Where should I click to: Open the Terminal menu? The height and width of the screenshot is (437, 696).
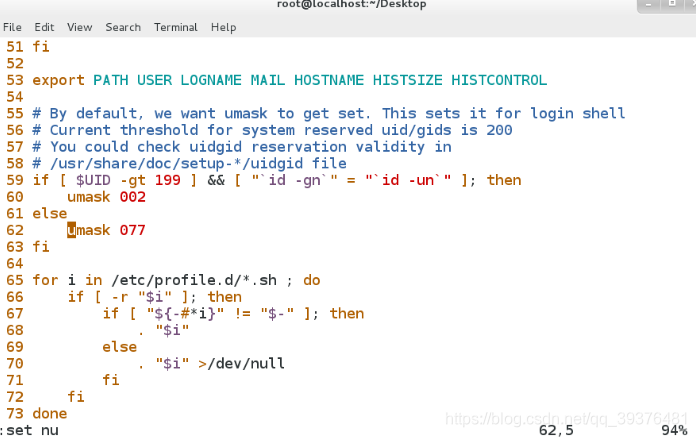(176, 27)
